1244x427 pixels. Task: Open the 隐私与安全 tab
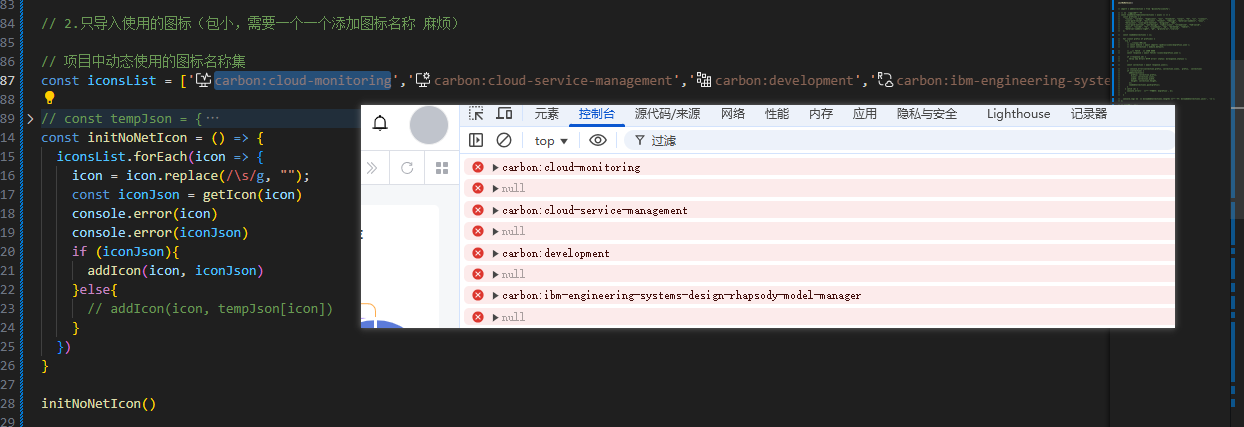[x=927, y=114]
